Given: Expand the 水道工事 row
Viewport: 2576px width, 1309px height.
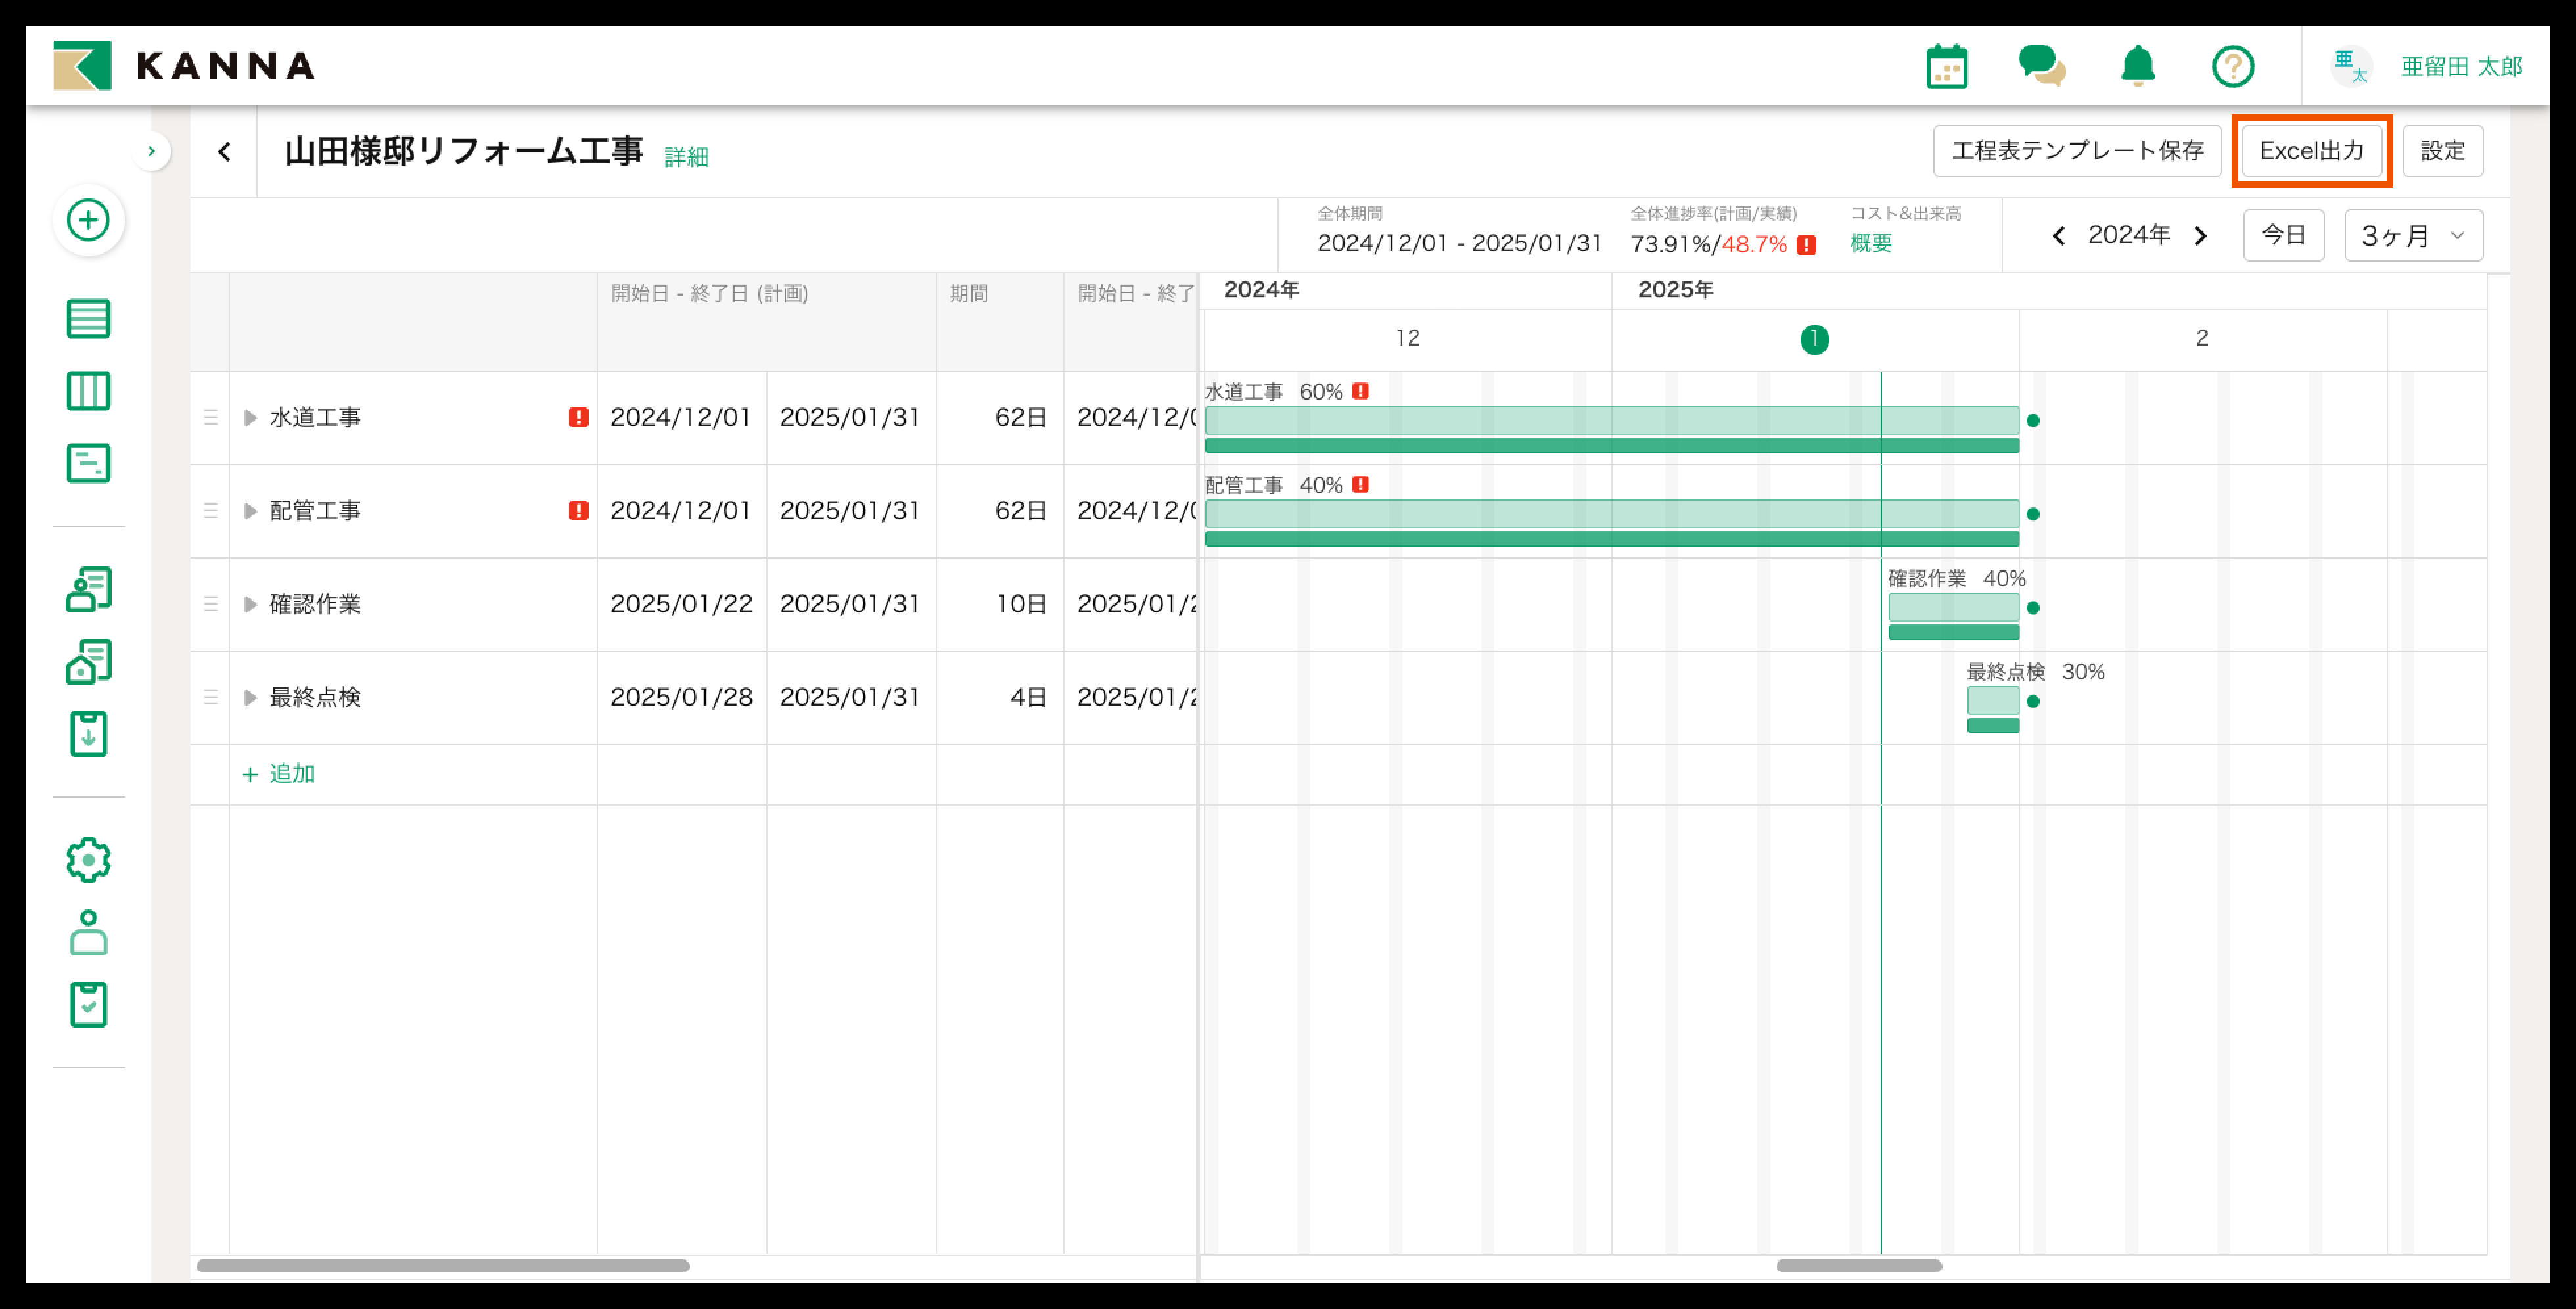Looking at the screenshot, I should [x=250, y=418].
